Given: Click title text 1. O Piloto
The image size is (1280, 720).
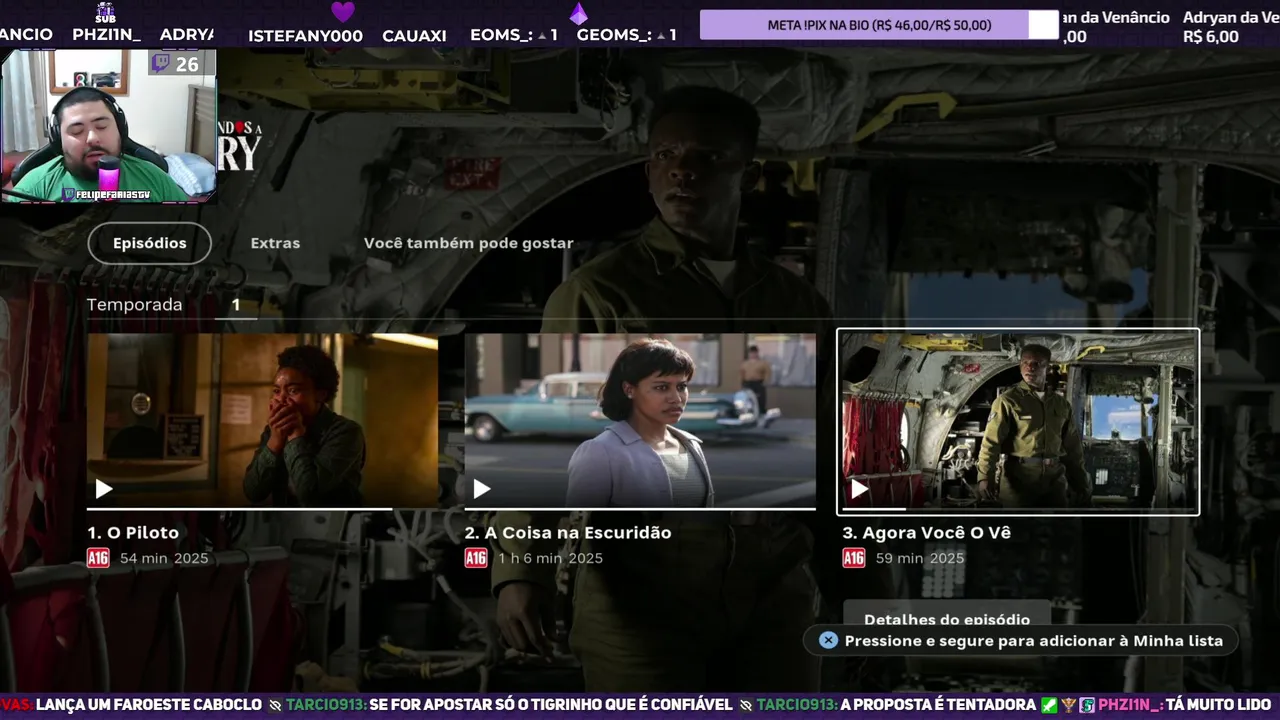Looking at the screenshot, I should click(x=133, y=533).
